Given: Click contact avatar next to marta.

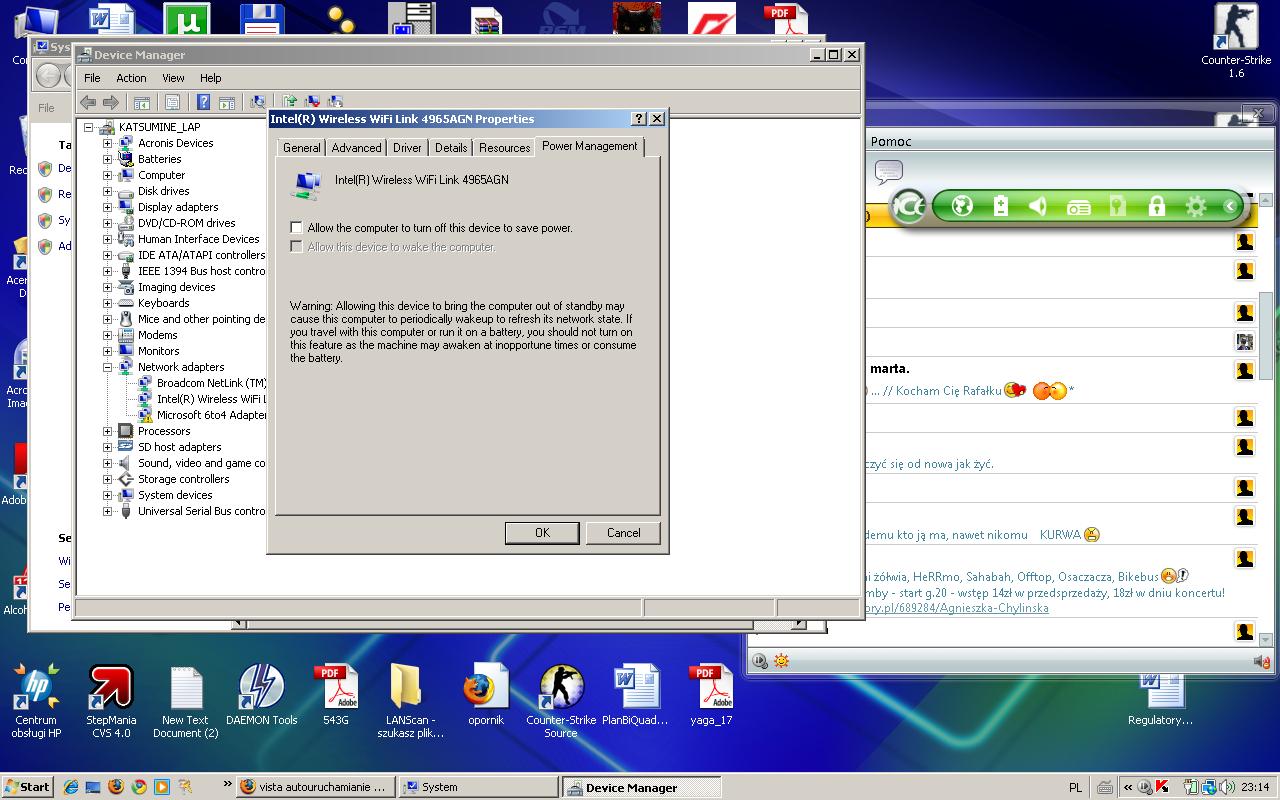Looking at the screenshot, I should coord(1244,370).
